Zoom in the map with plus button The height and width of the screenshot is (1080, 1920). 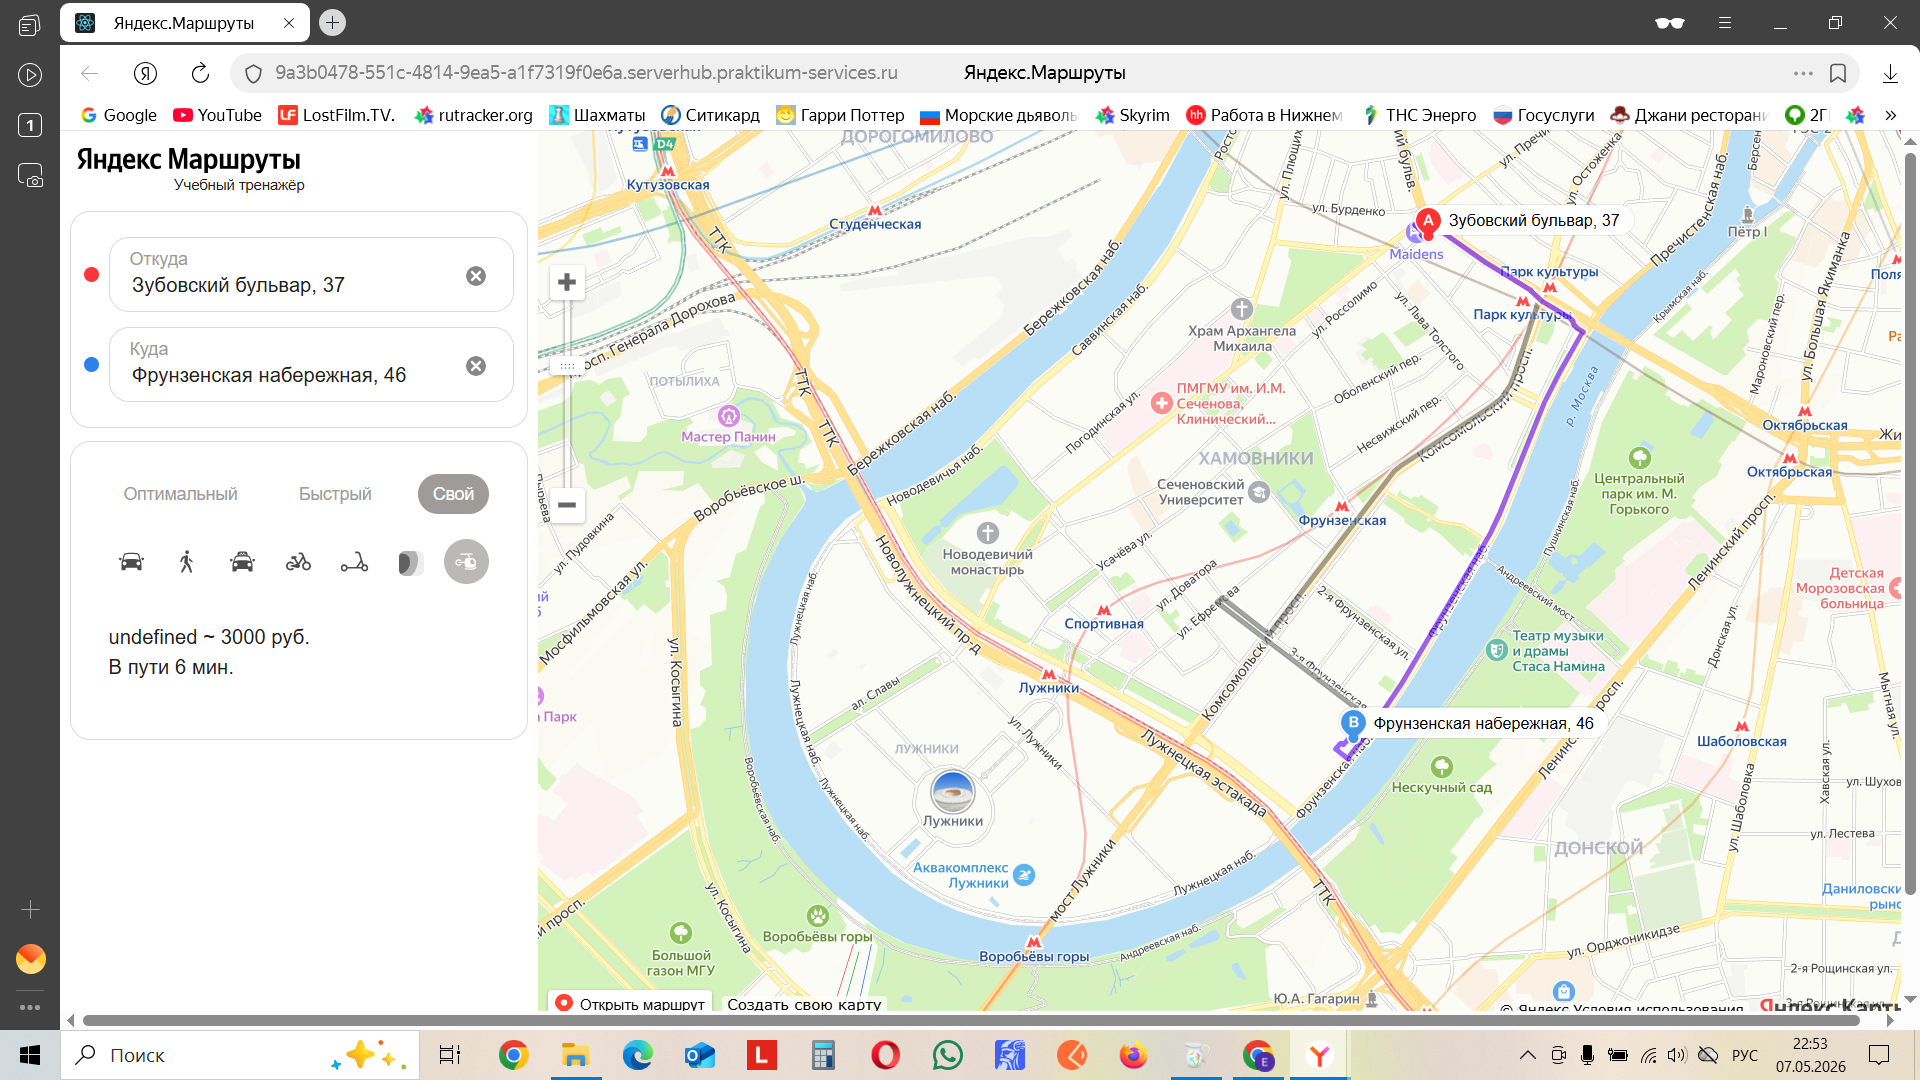567,283
